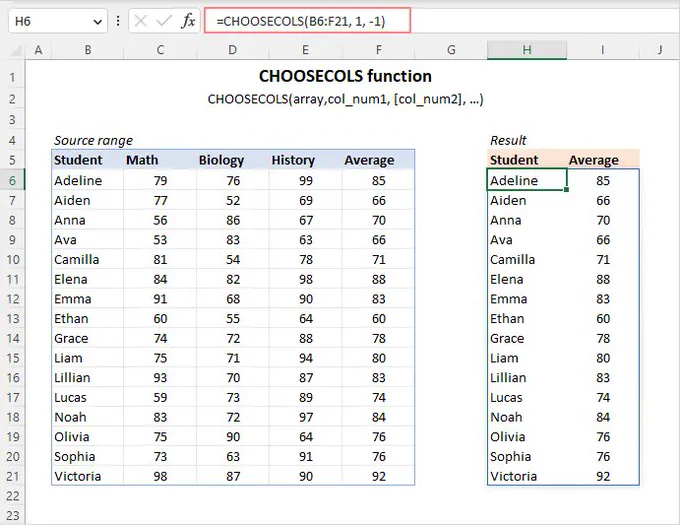Click 'History' header cell
Viewport: 680px width, 525px height.
(x=305, y=160)
